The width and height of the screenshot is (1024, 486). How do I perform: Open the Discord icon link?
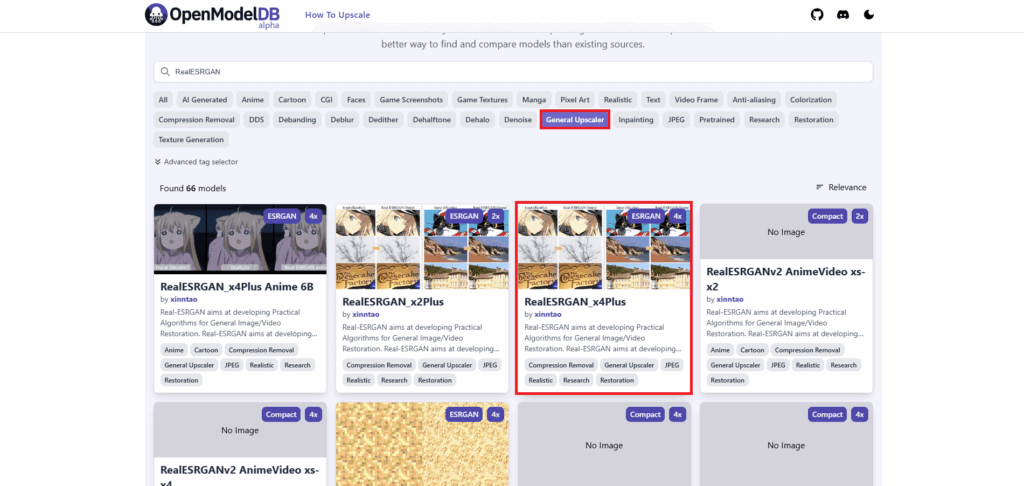[x=842, y=15]
